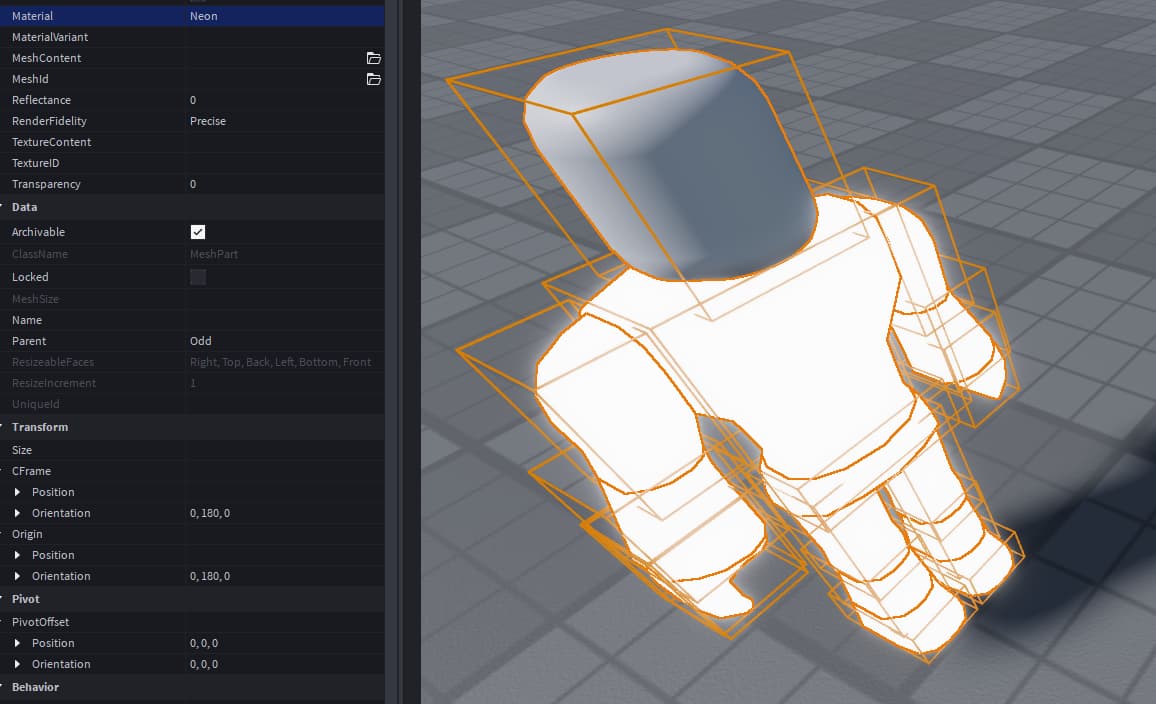Click the ClassName value MeshPart
1156x704 pixels.
[214, 254]
